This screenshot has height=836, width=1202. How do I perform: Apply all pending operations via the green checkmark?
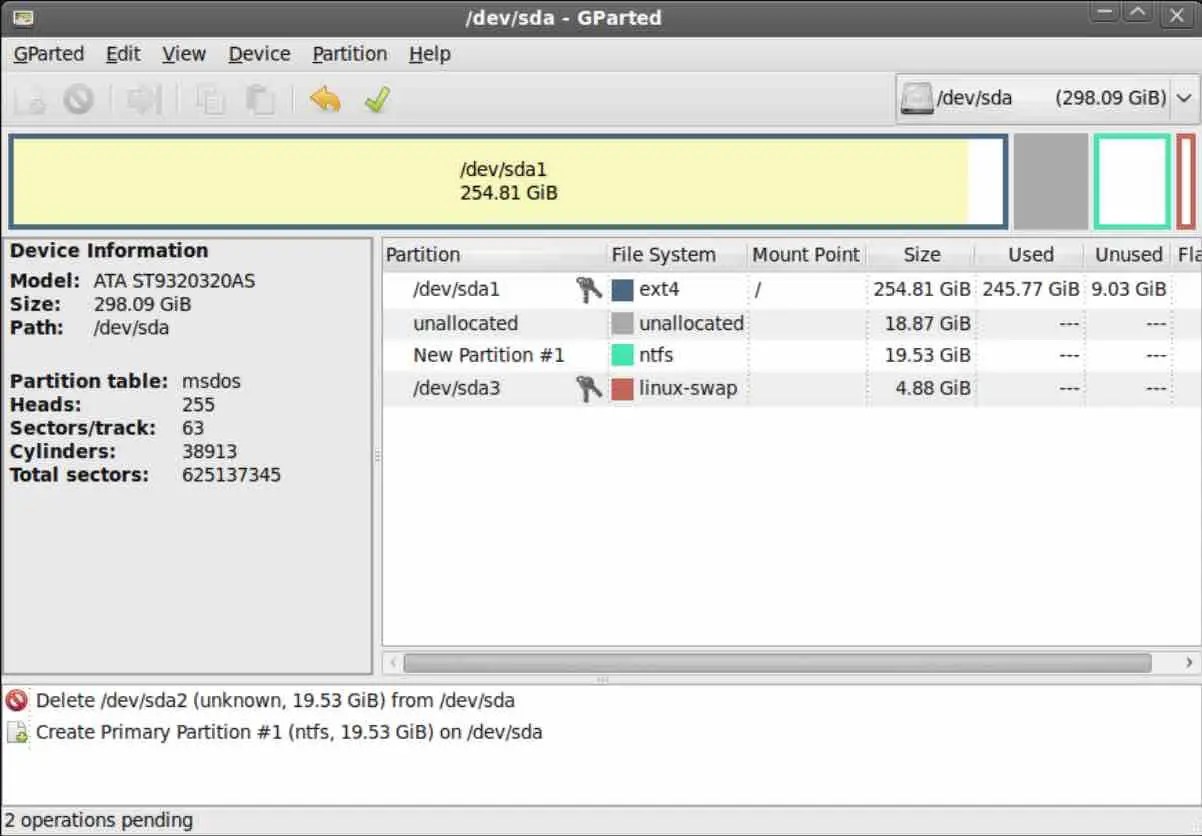376,98
